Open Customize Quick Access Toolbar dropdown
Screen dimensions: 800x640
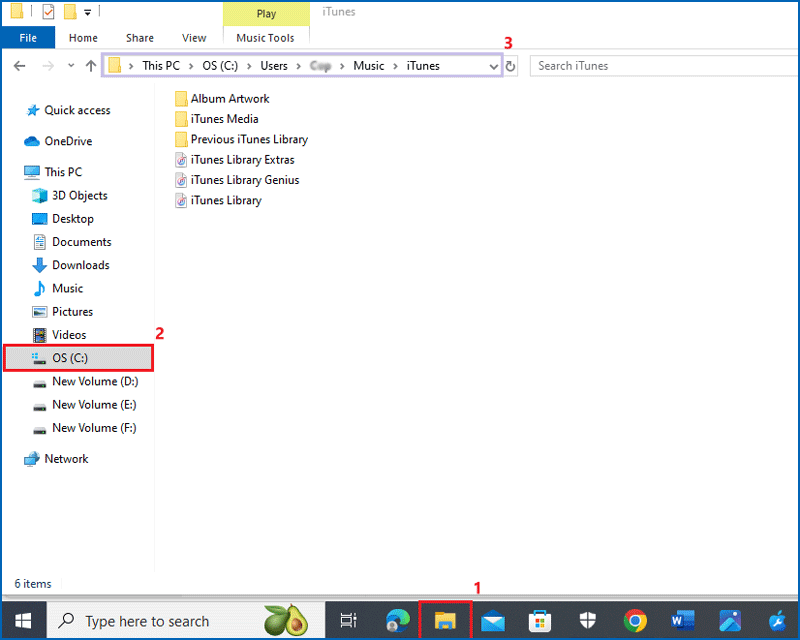pyautogui.click(x=88, y=12)
